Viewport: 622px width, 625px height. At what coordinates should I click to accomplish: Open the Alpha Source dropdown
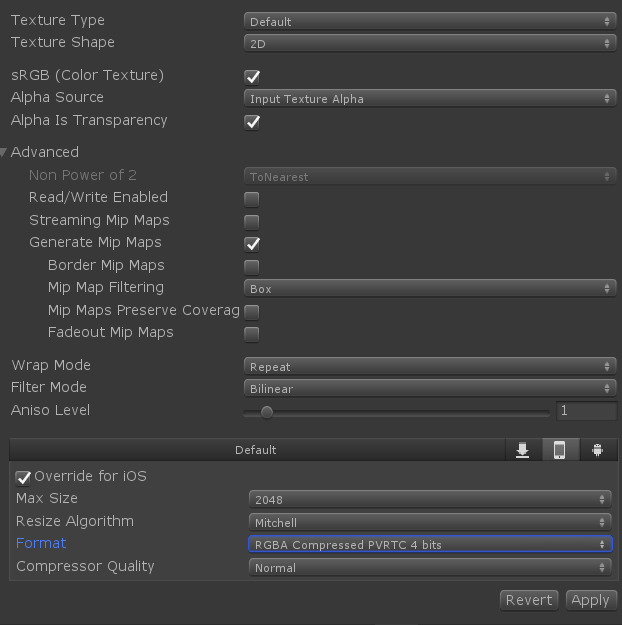(429, 99)
